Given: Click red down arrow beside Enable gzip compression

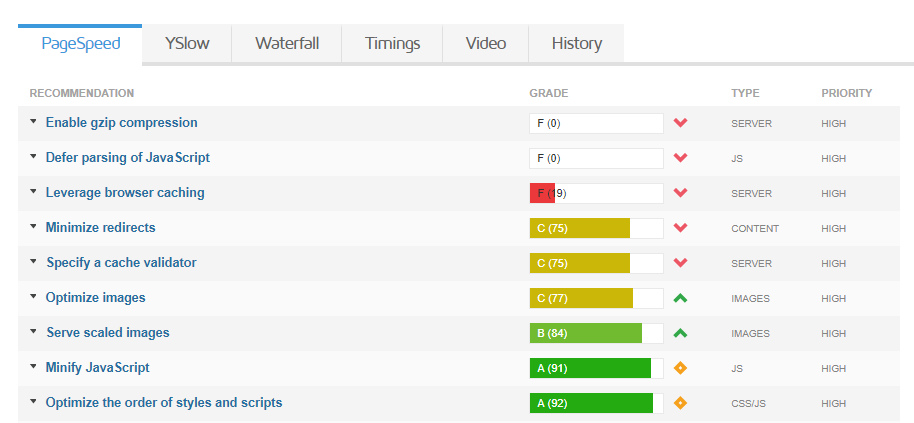Looking at the screenshot, I should click(x=680, y=123).
